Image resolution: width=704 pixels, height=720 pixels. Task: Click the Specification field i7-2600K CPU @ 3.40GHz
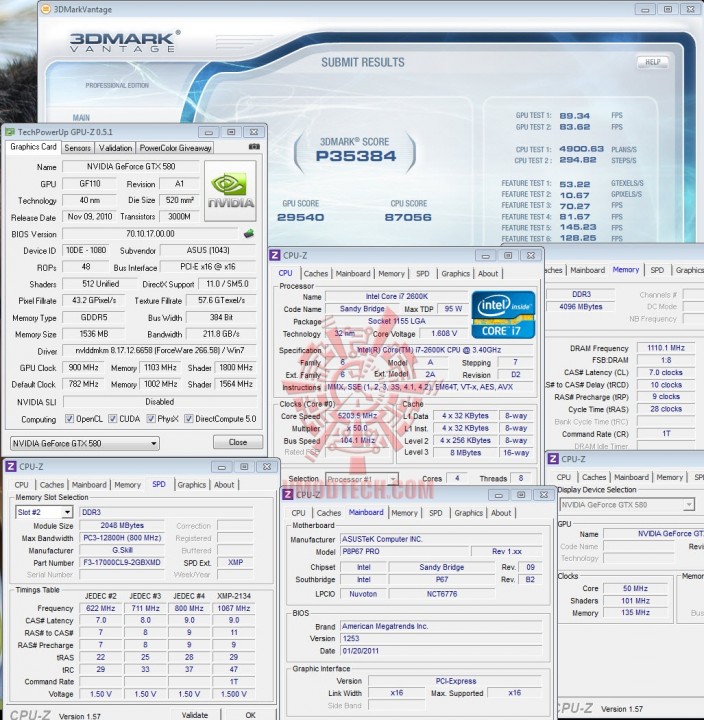(429, 350)
